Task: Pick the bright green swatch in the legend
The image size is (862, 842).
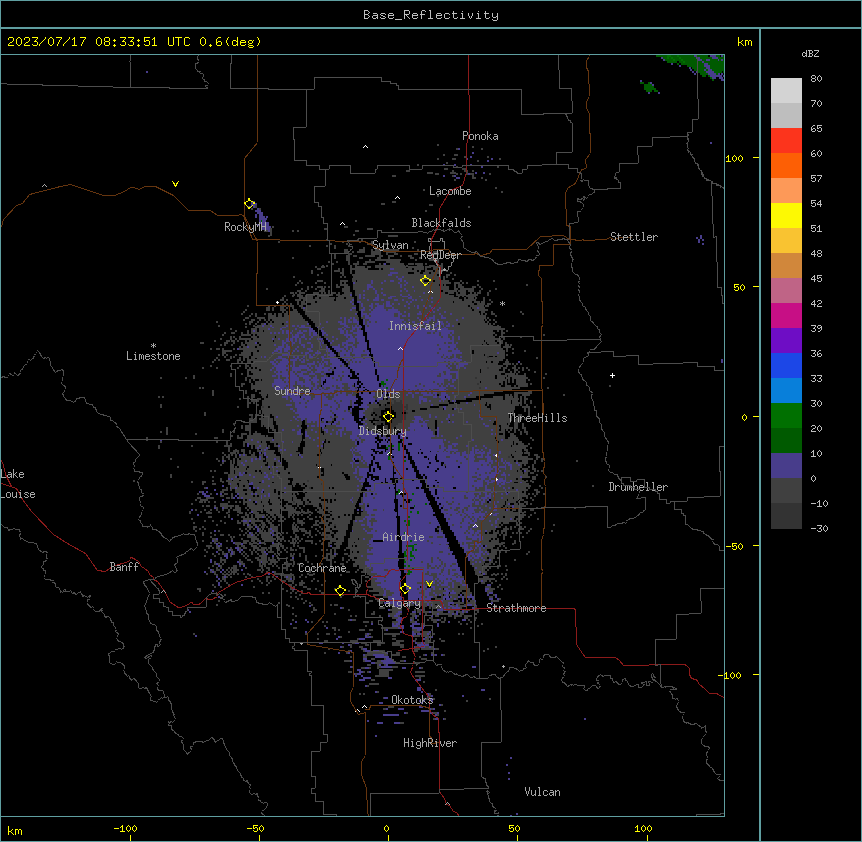Action: [786, 416]
